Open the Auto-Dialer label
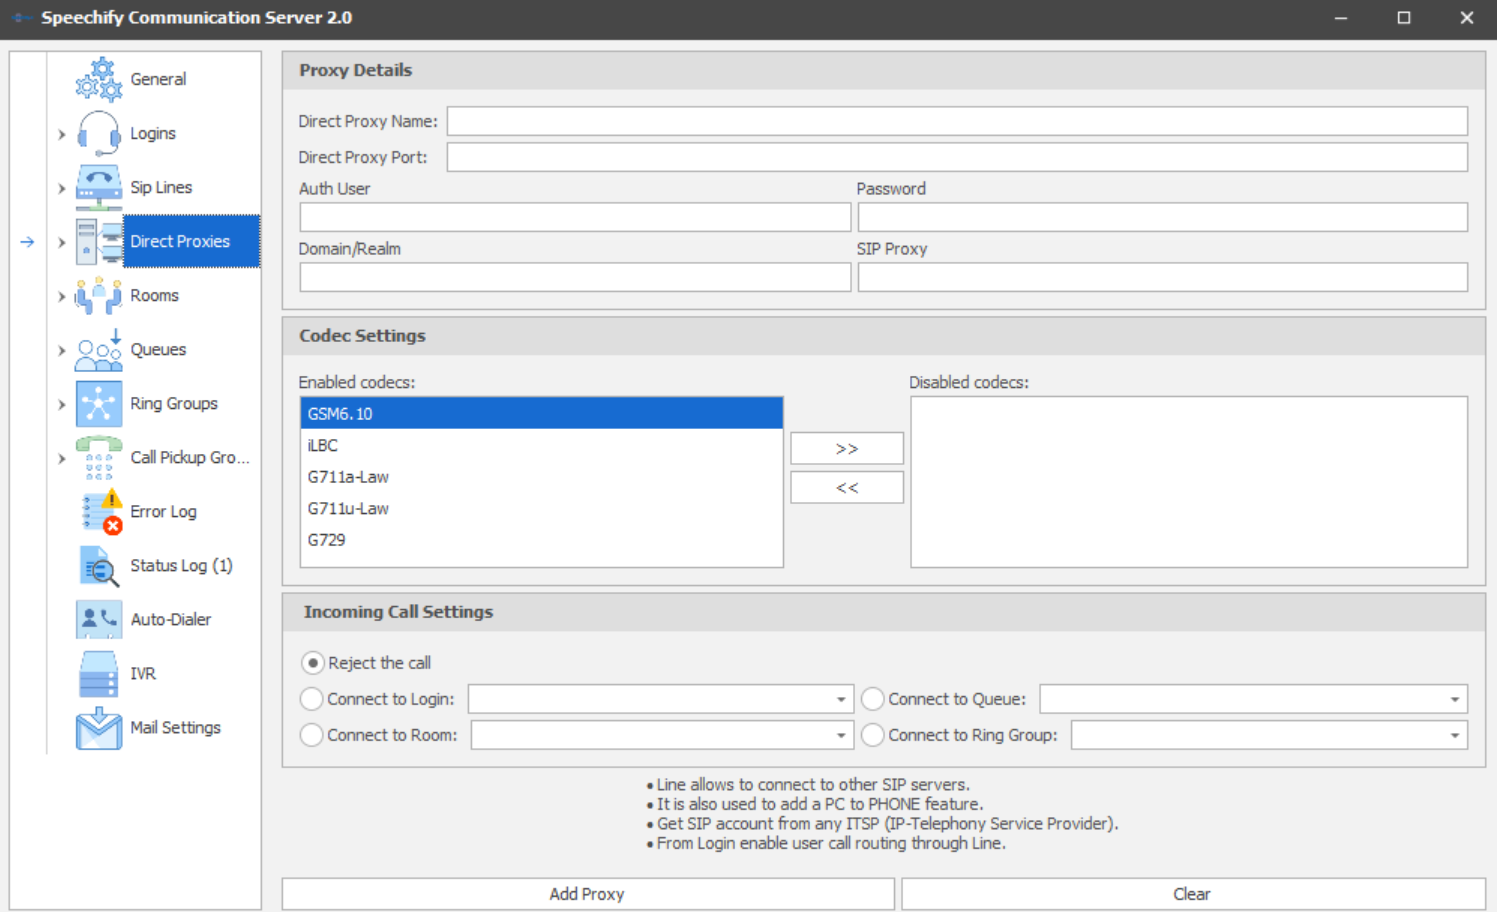Viewport: 1497px width, 912px height. [170, 619]
